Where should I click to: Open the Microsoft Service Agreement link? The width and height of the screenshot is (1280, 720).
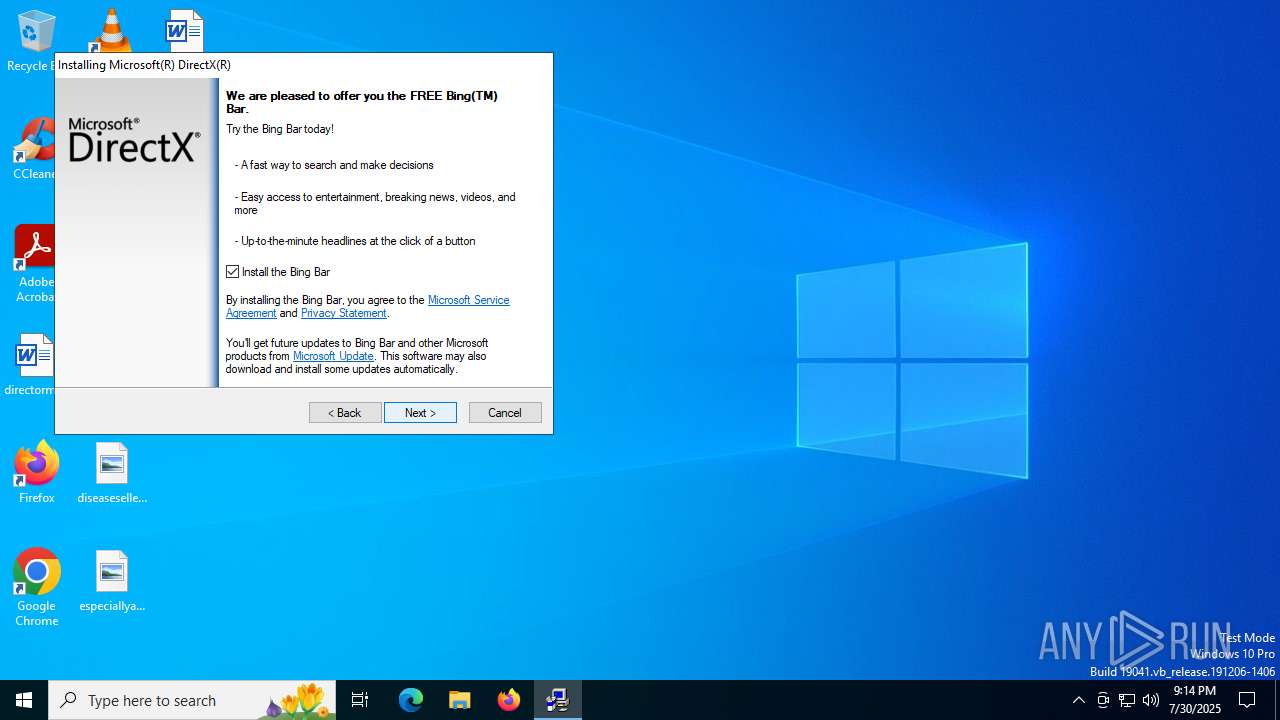coord(468,300)
